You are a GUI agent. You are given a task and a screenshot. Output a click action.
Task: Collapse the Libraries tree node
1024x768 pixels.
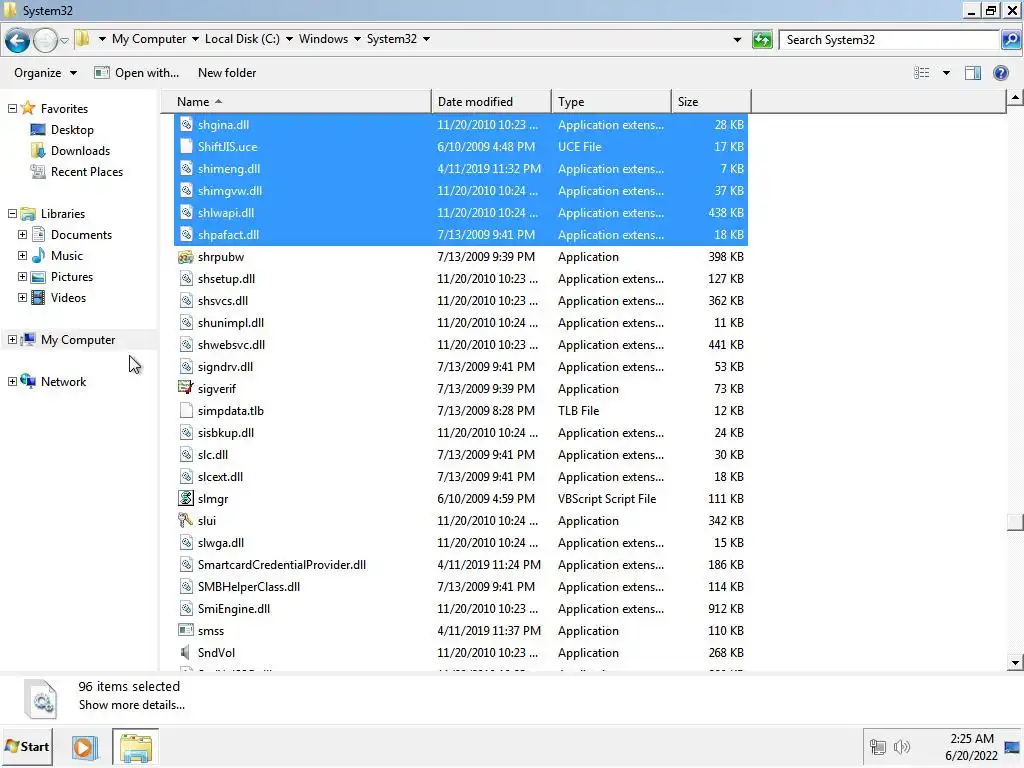(12, 214)
